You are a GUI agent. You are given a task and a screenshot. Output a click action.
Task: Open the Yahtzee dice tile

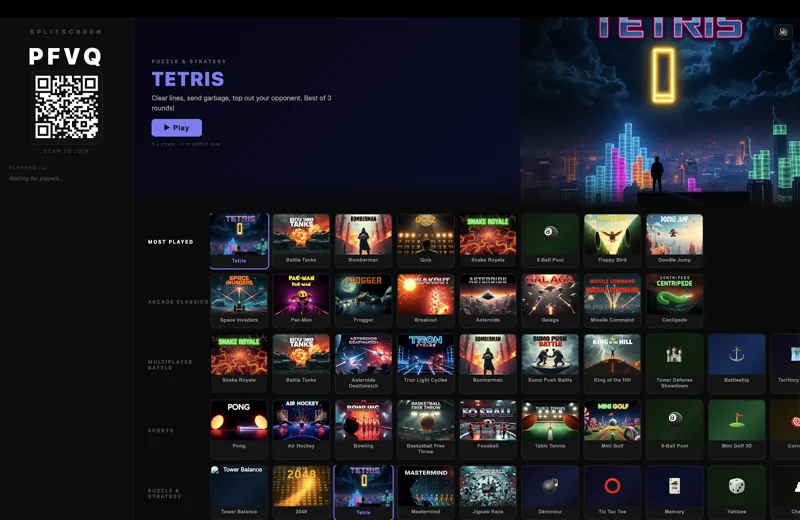click(737, 492)
